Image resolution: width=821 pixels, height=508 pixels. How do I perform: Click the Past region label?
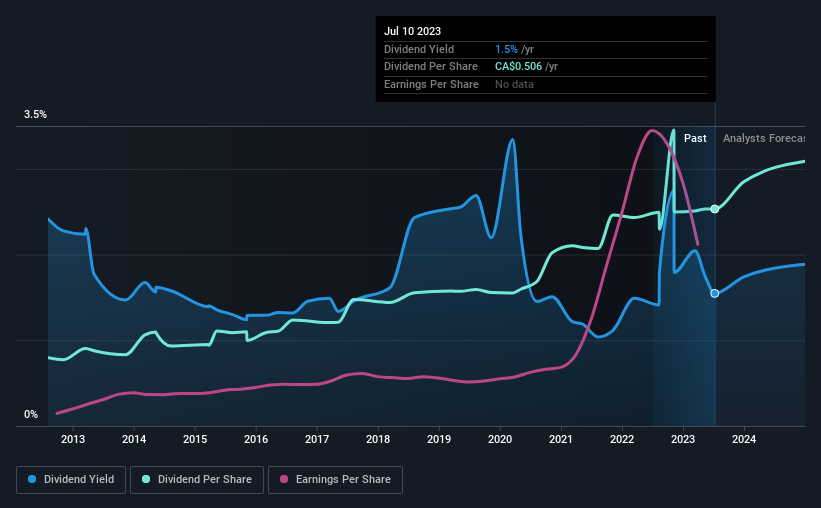pos(695,138)
